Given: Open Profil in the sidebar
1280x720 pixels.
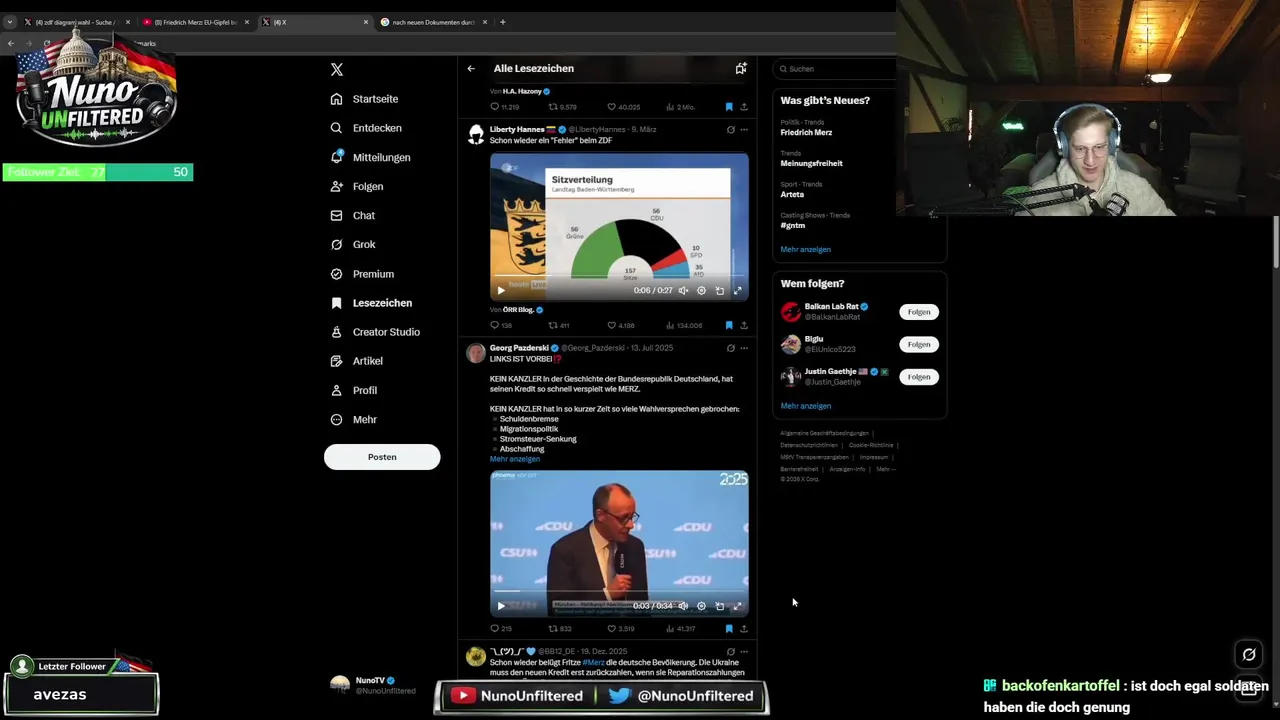Looking at the screenshot, I should (x=353, y=390).
